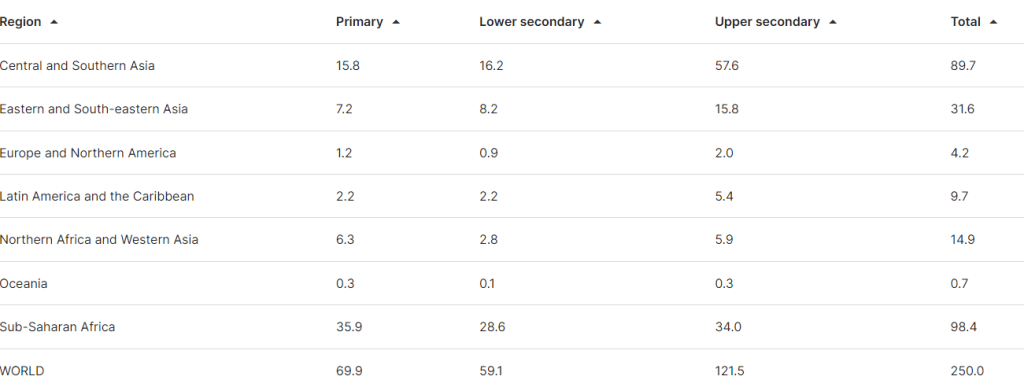This screenshot has width=1024, height=391.
Task: Sort by Lower secondary header text
Action: click(532, 22)
